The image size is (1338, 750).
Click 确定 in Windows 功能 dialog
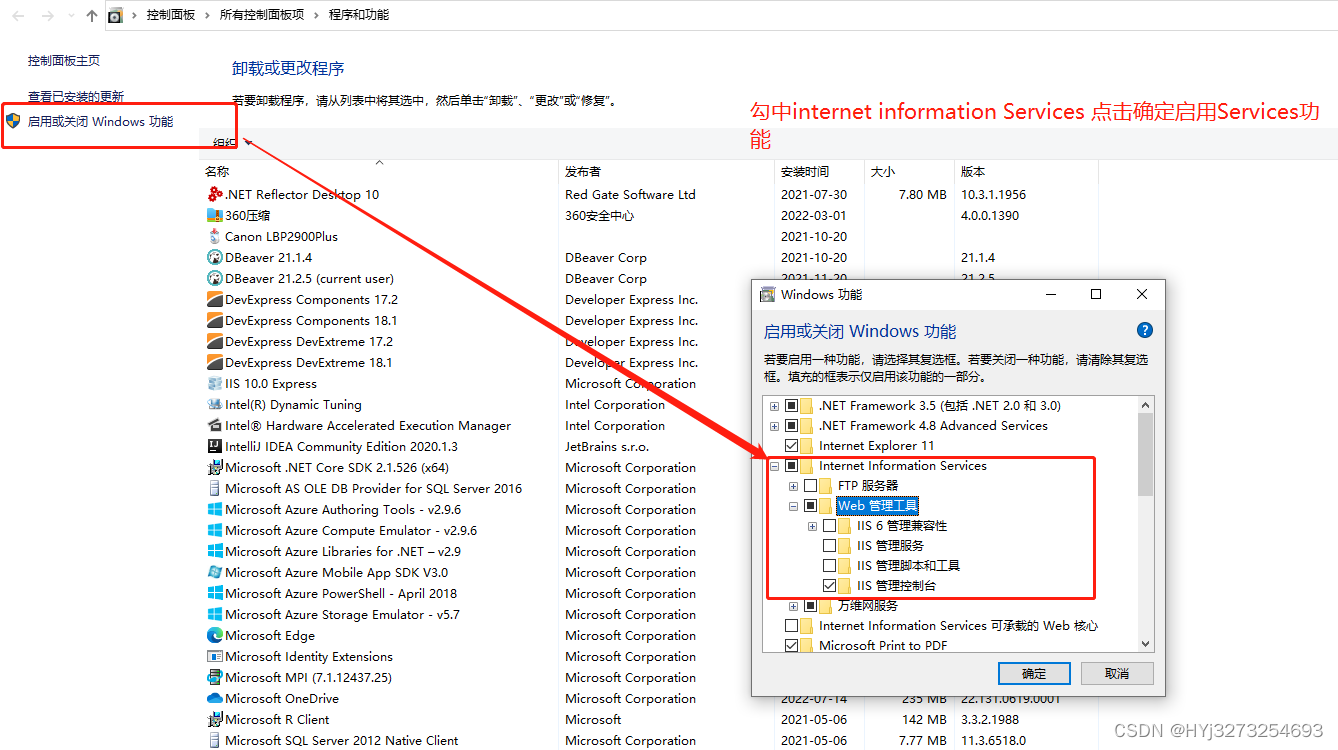(1034, 673)
